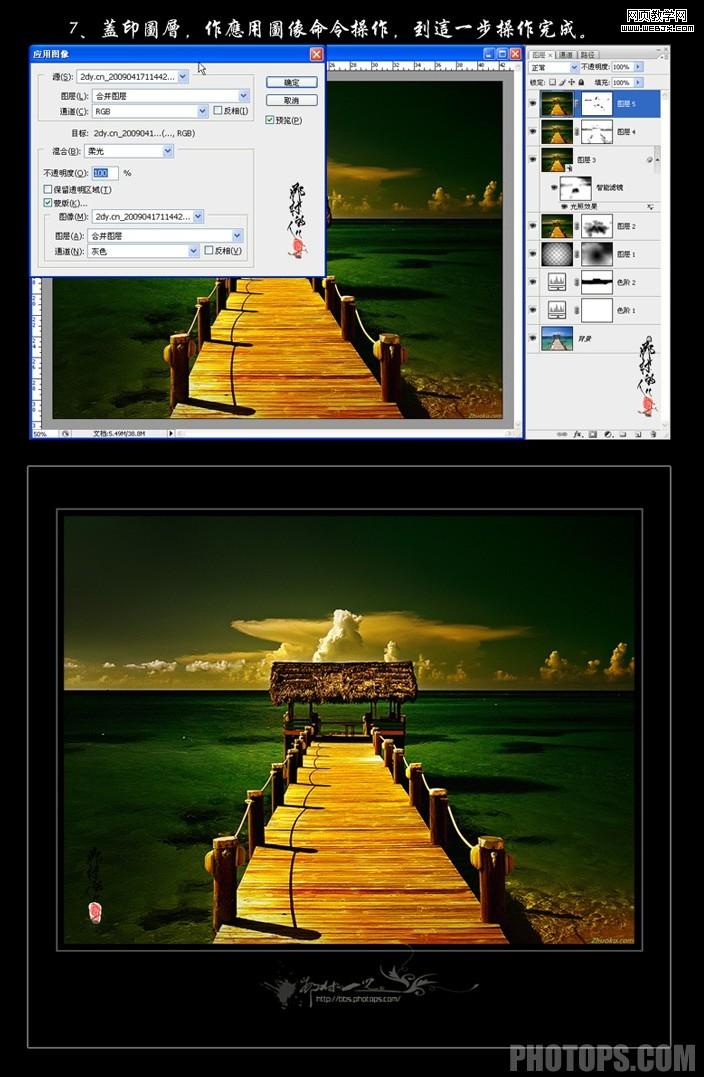This screenshot has height=1077, width=704.
Task: Switch to the 路径 paths tab
Action: click(x=587, y=54)
